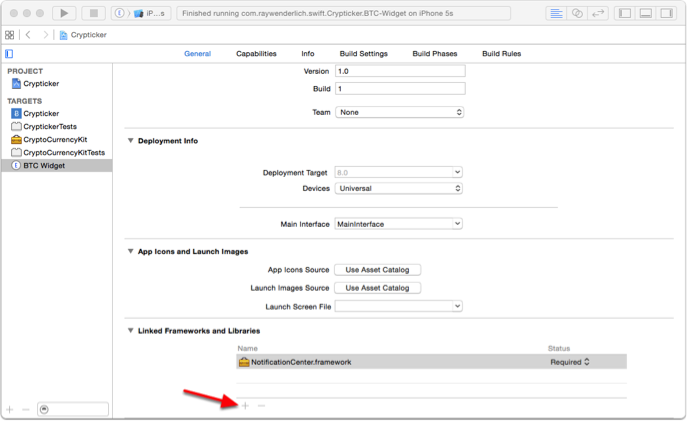The height and width of the screenshot is (421, 687).
Task: Show the standard editor
Action: 556,13
